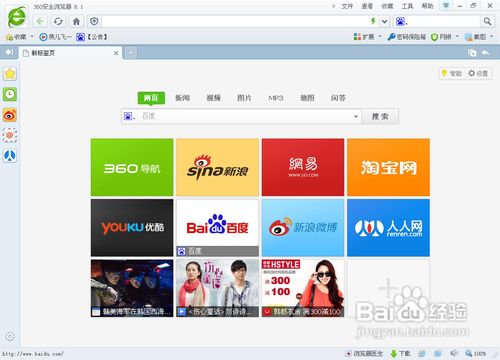Open Renren icon in the sidebar

coord(10,156)
